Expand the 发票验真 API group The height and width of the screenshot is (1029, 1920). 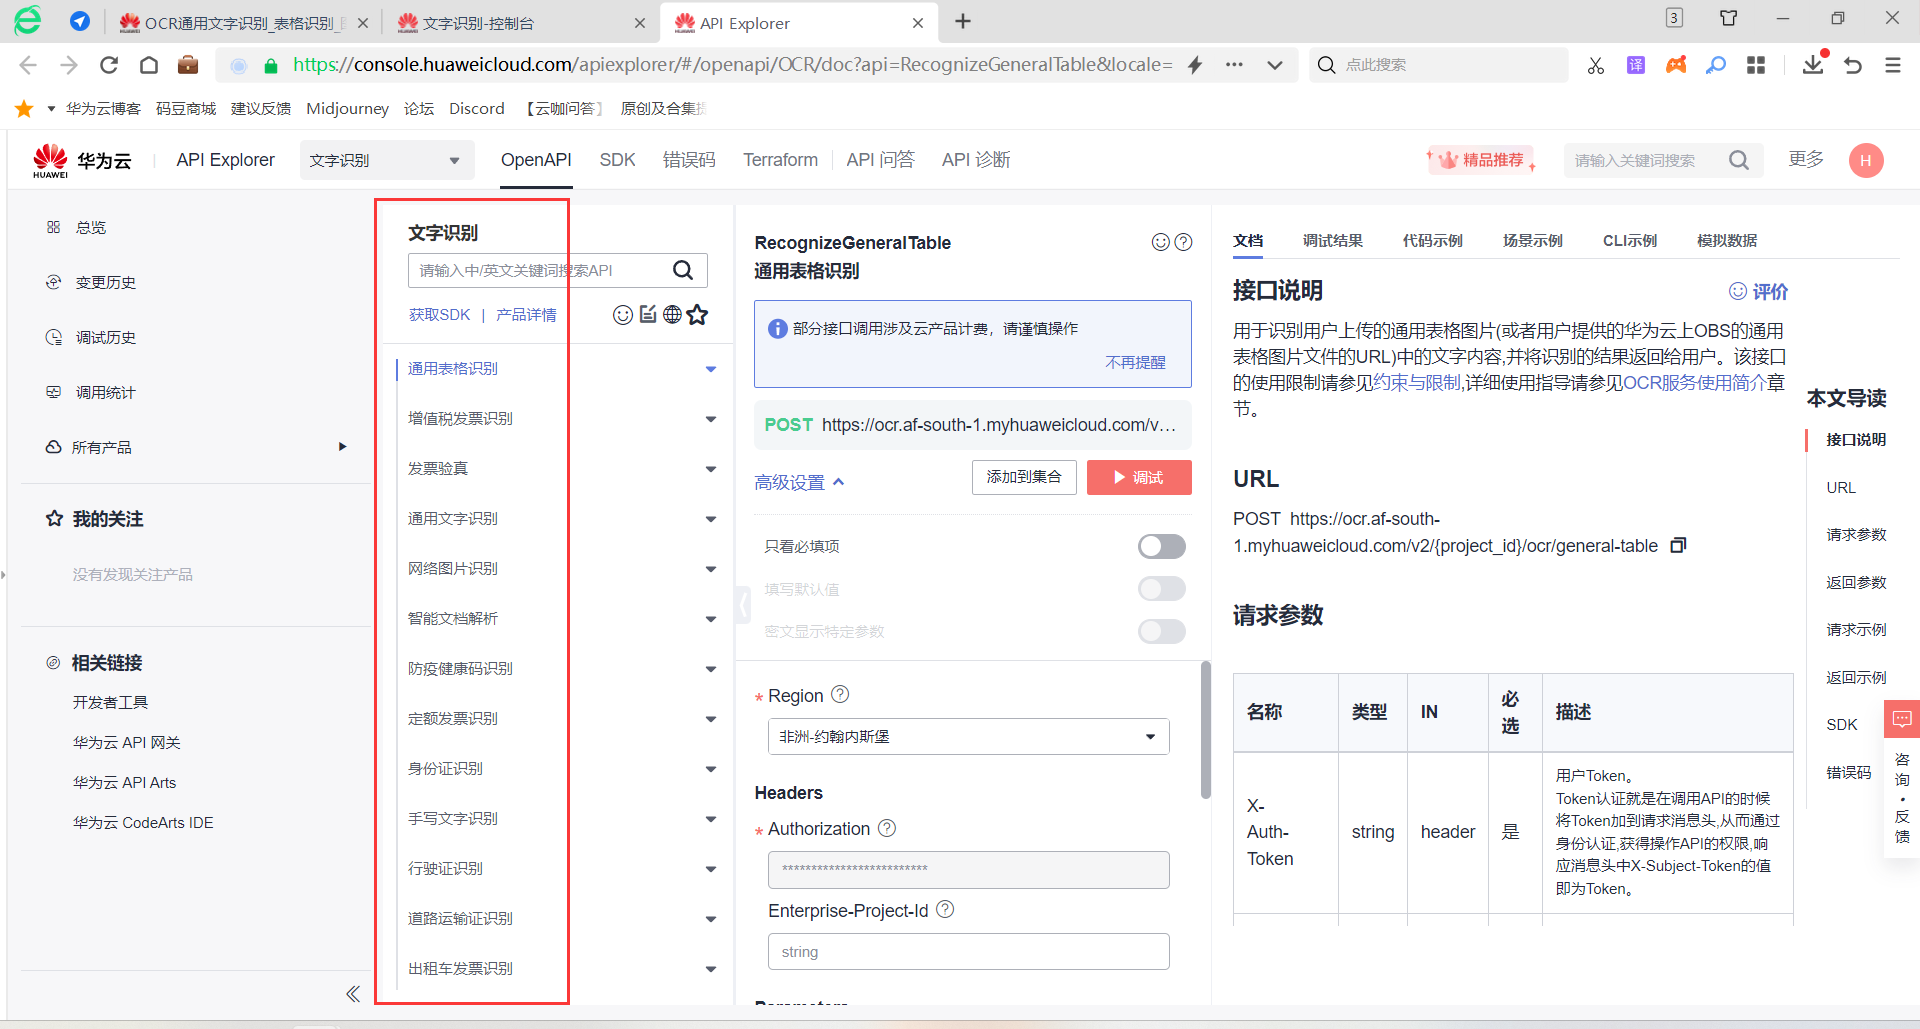coord(711,469)
